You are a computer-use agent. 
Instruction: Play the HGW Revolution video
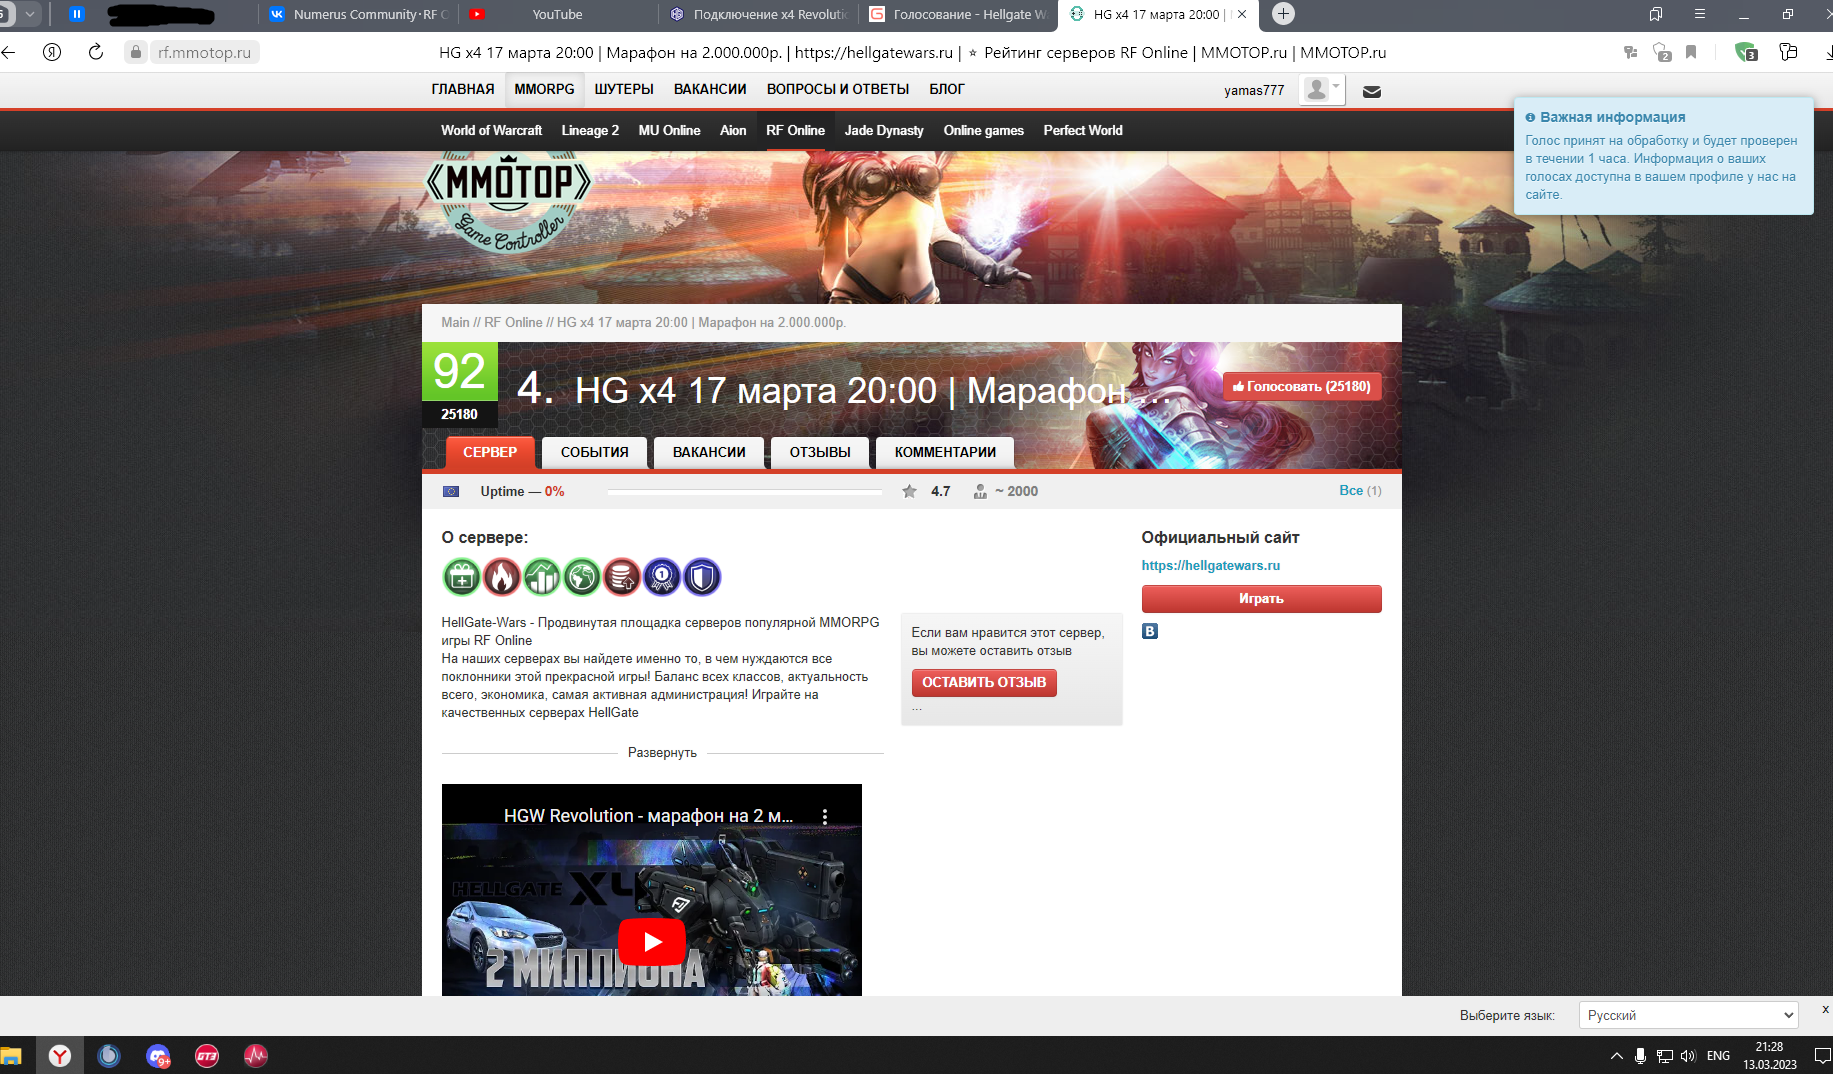click(x=652, y=941)
